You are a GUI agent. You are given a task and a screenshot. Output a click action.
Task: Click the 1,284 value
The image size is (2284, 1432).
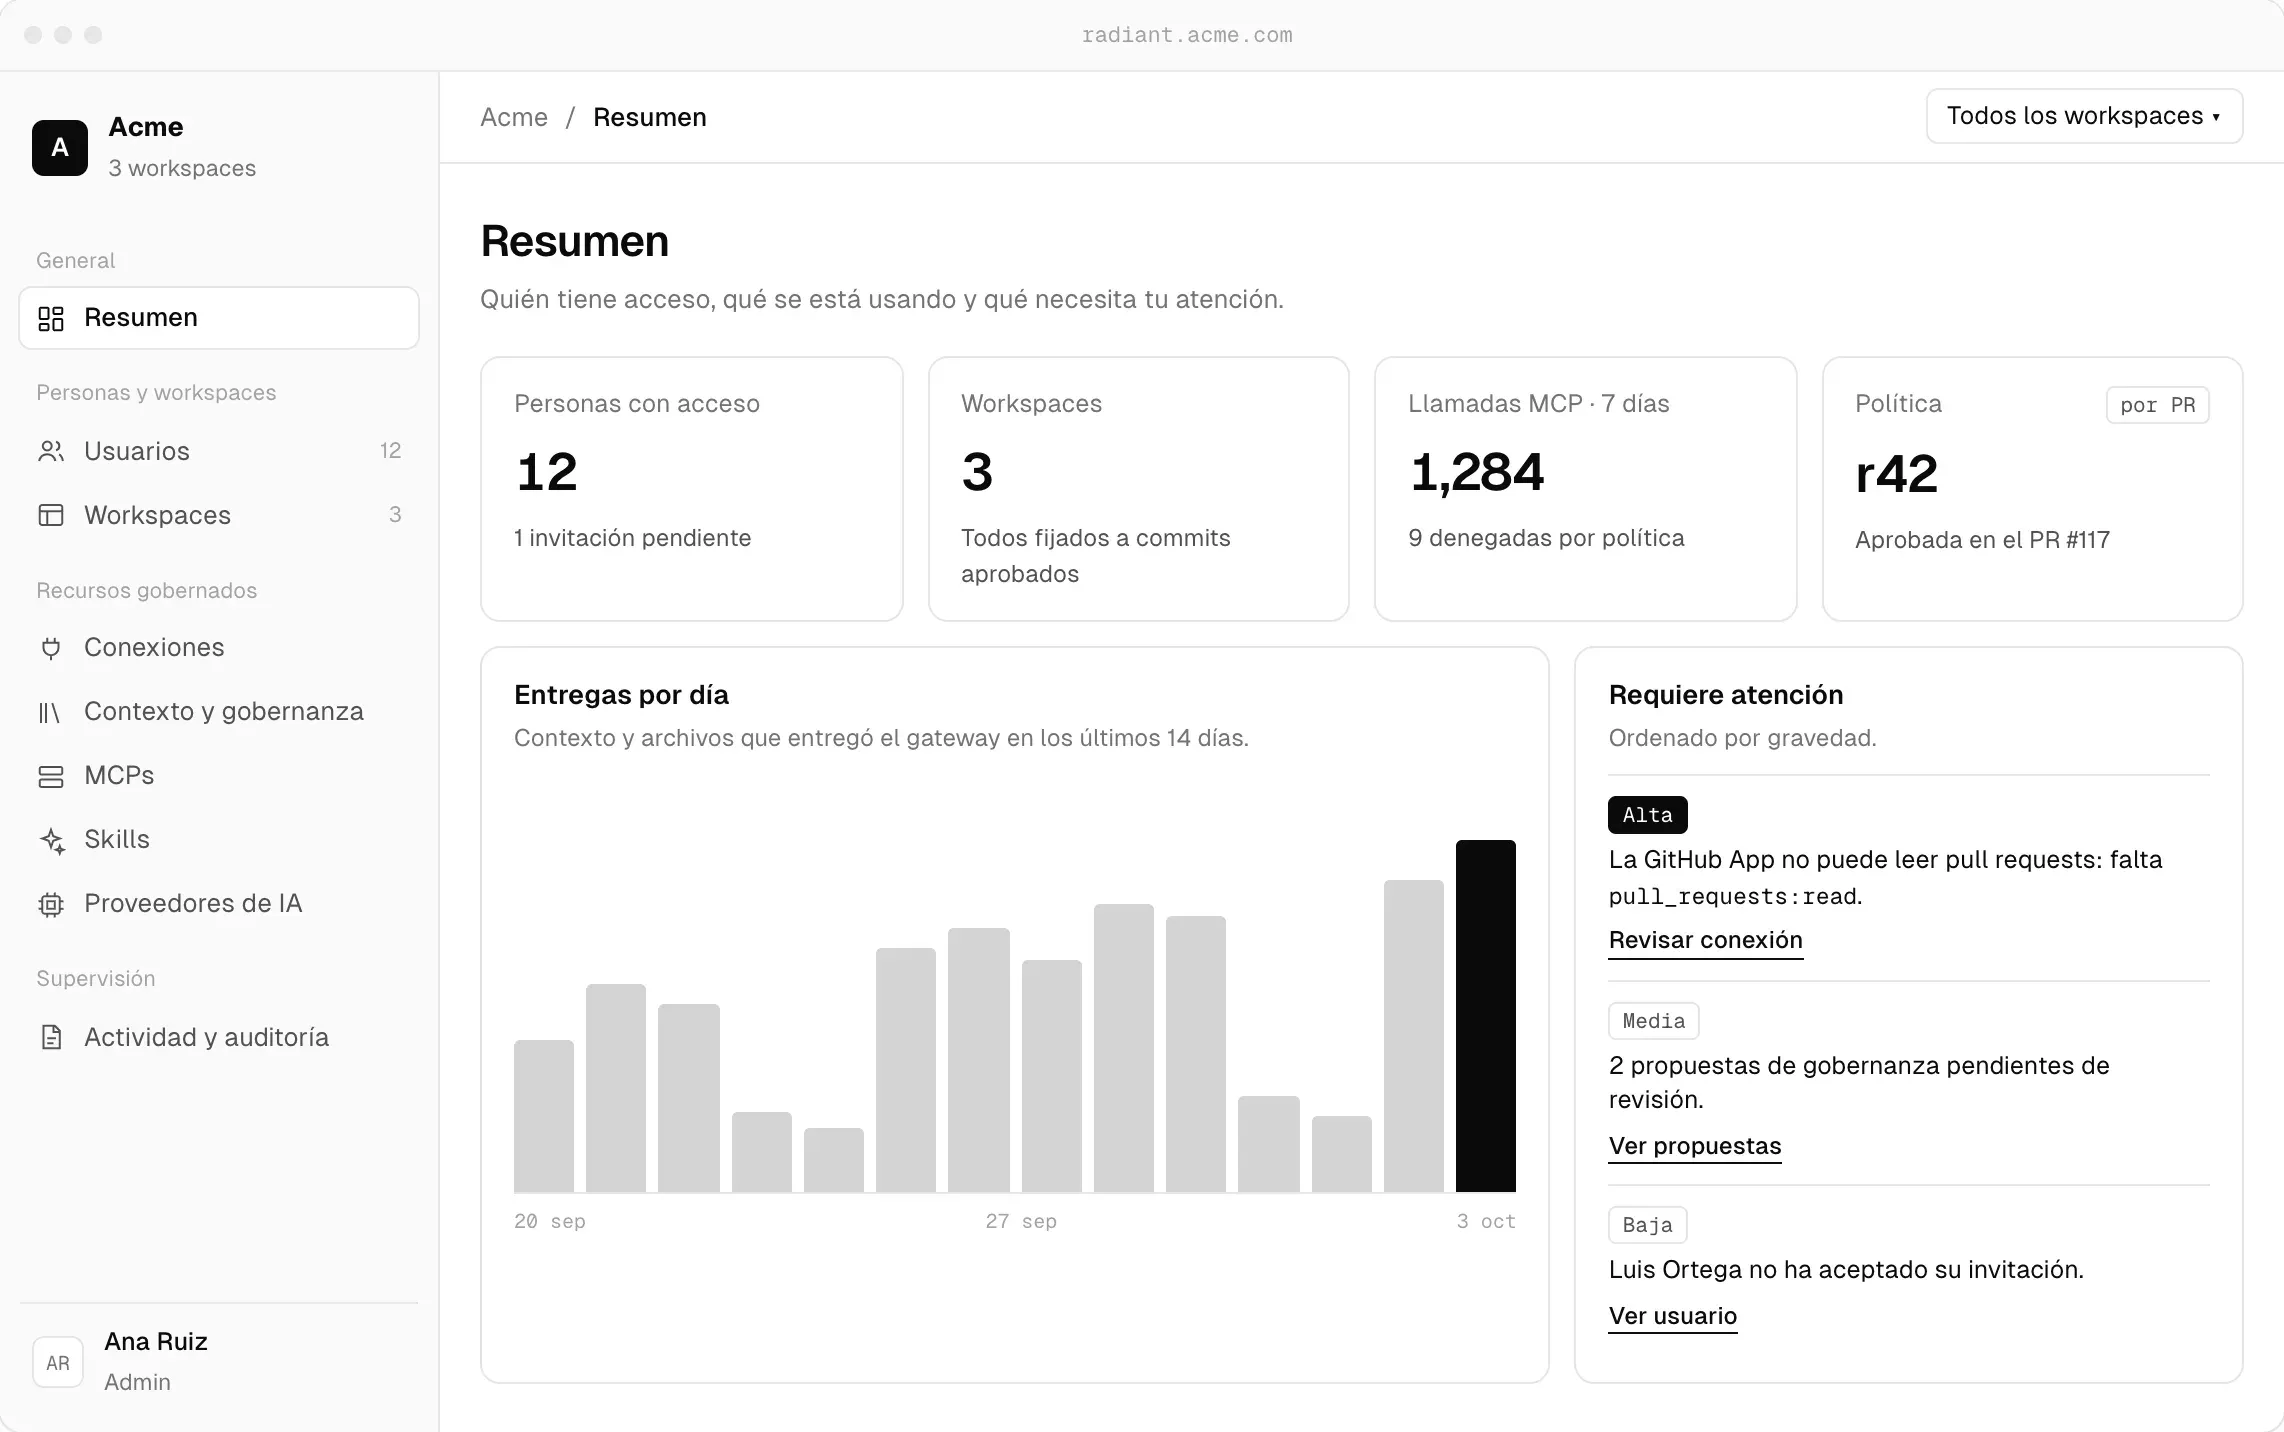(1477, 472)
